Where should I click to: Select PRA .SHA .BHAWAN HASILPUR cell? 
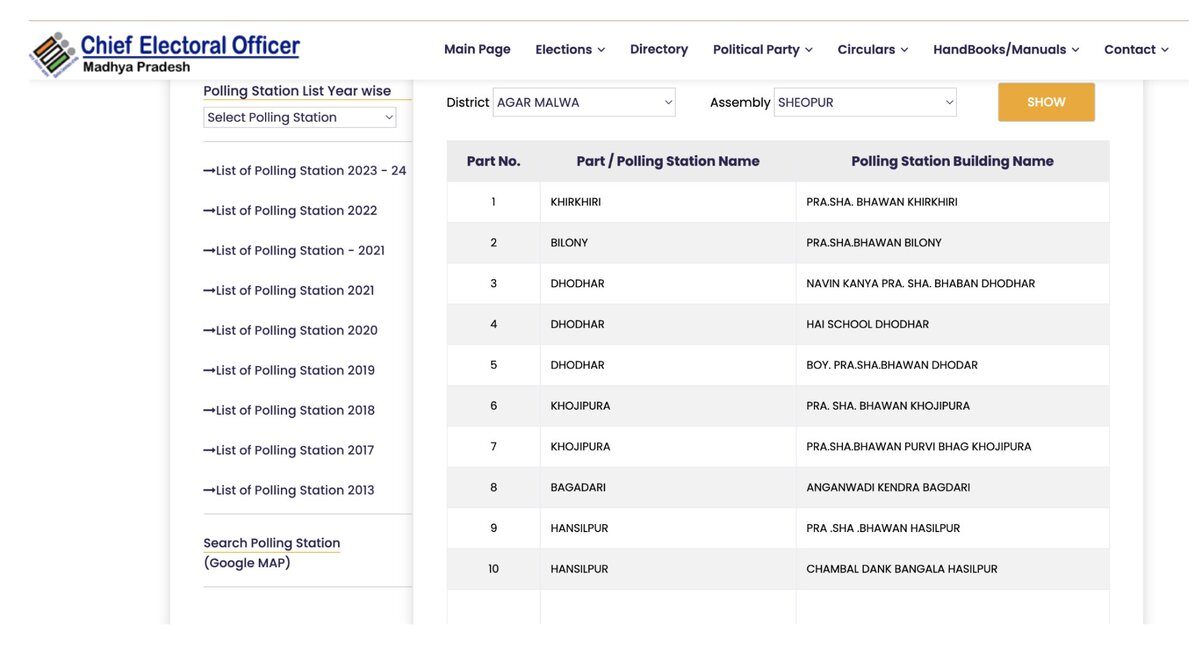pyautogui.click(x=953, y=528)
